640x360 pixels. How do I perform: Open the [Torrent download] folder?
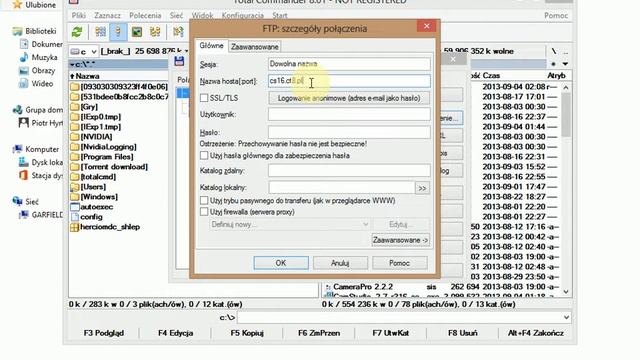click(x=109, y=167)
